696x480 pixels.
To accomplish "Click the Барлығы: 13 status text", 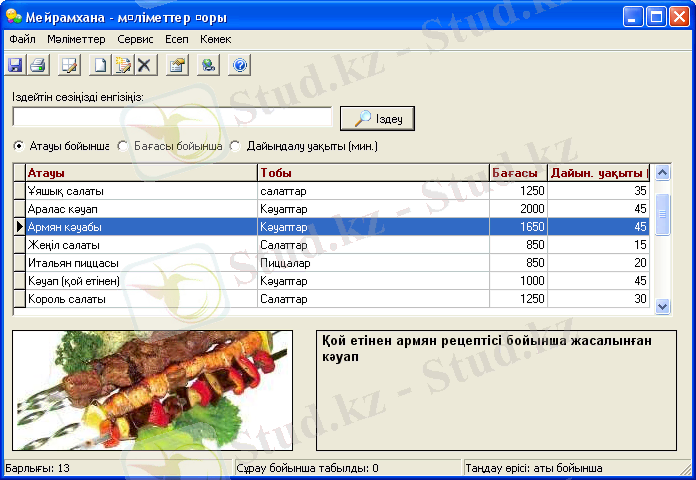I will pos(37,468).
